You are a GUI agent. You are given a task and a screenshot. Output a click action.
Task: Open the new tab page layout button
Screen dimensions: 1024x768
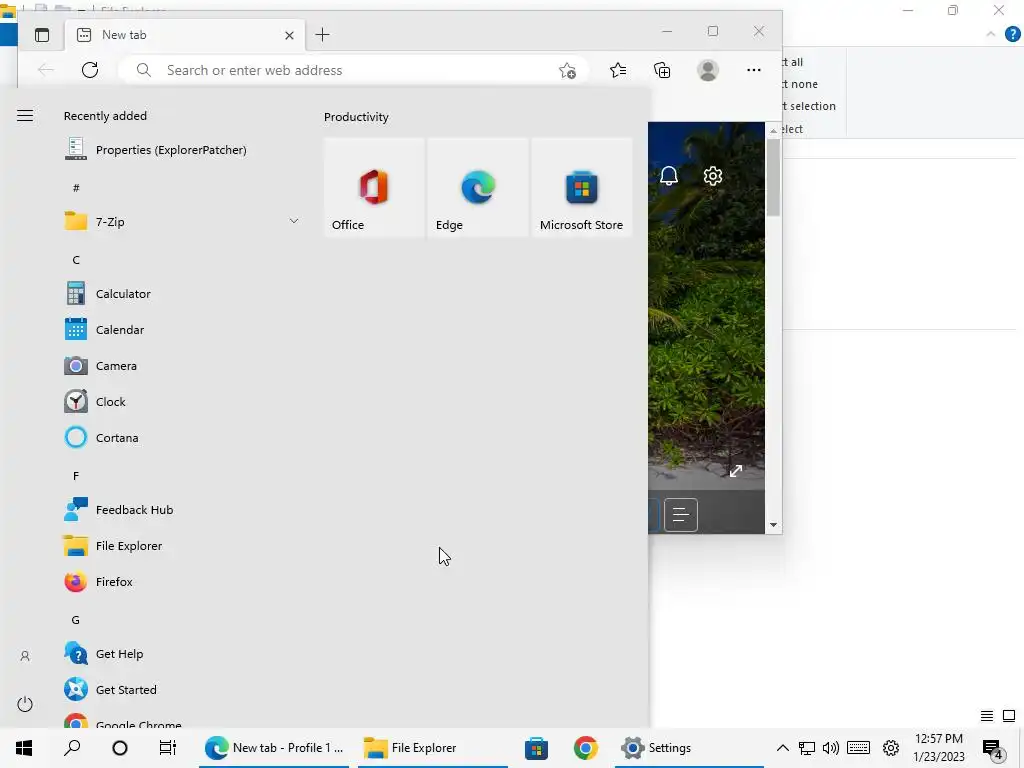(x=680, y=515)
